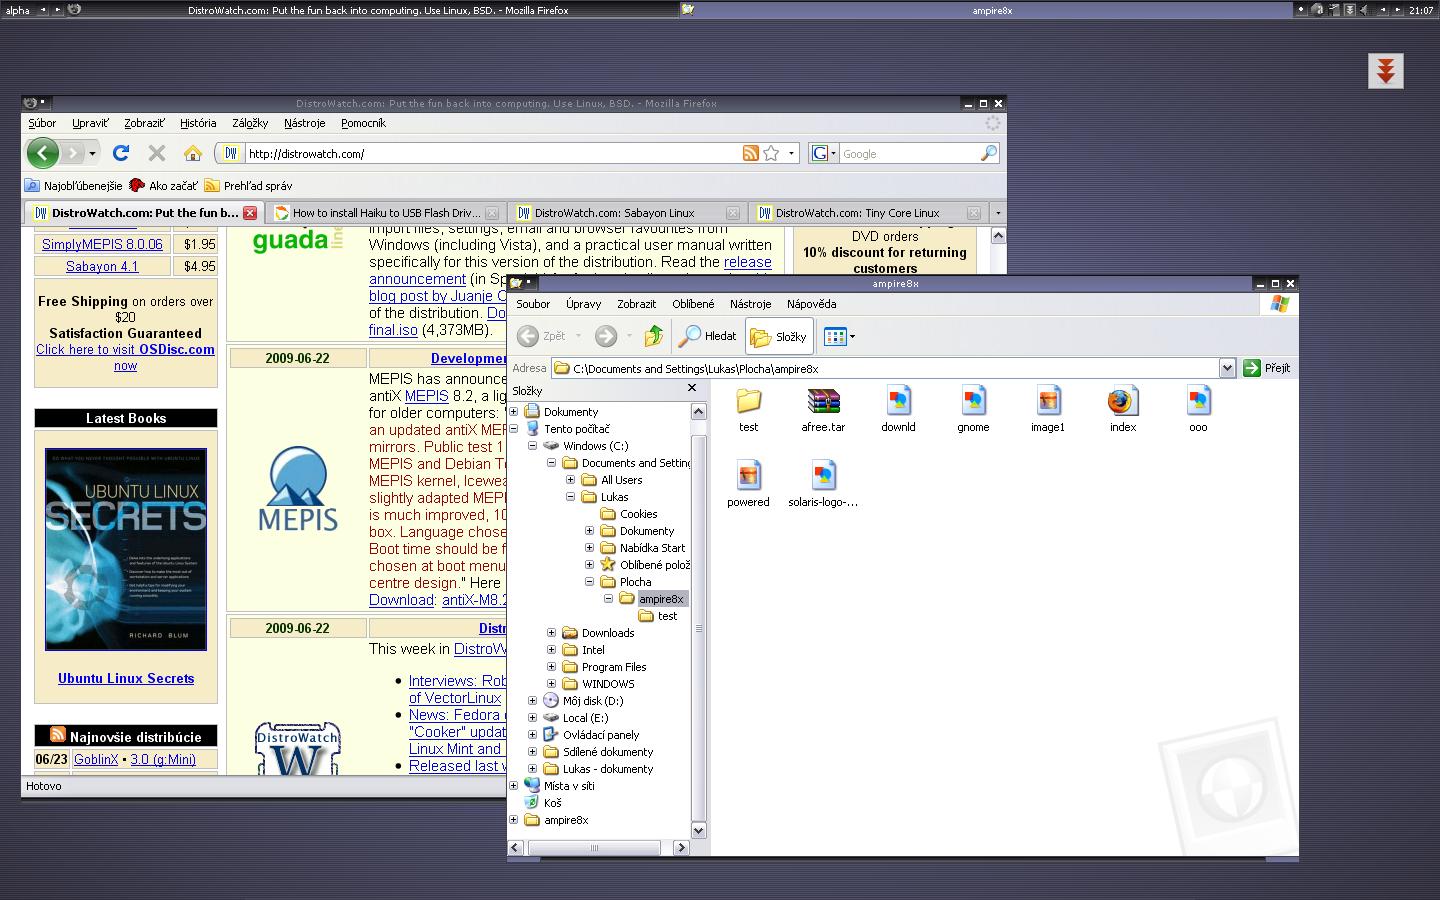This screenshot has height=900, width=1440.
Task: Open História menu in Firefox
Action: tap(198, 123)
